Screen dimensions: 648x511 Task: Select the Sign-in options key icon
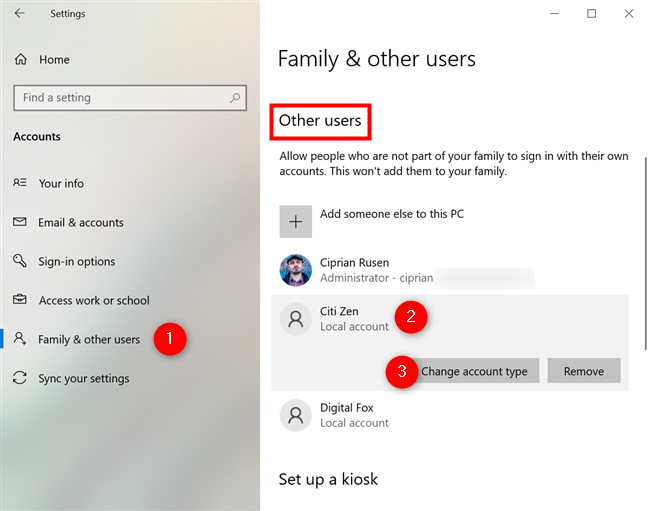pos(20,261)
